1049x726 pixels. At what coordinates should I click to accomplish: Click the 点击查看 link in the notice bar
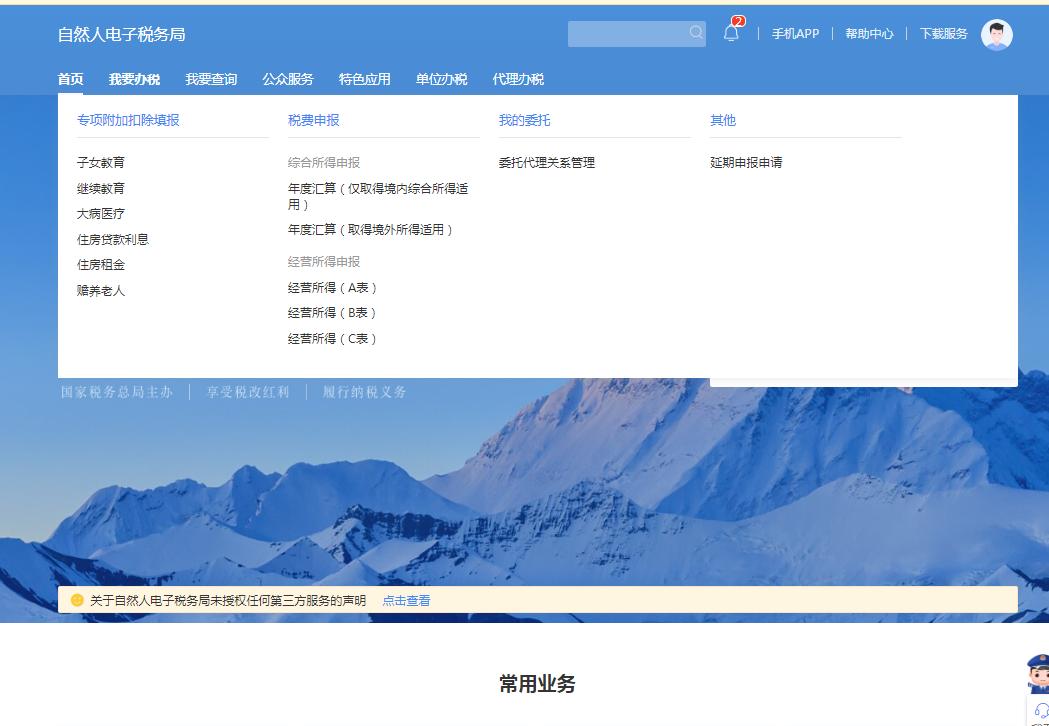406,600
